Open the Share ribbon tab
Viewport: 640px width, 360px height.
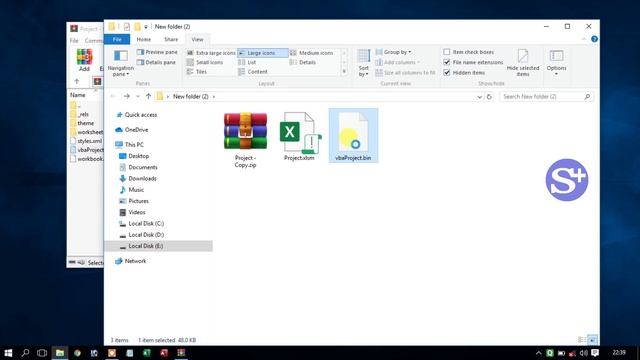171,40
